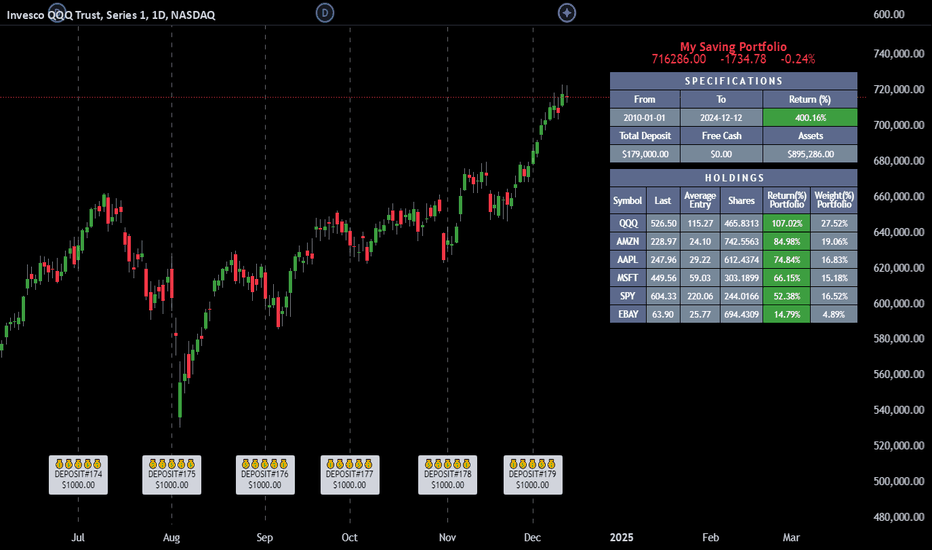Click QQQ last price 526.50

(x=663, y=224)
